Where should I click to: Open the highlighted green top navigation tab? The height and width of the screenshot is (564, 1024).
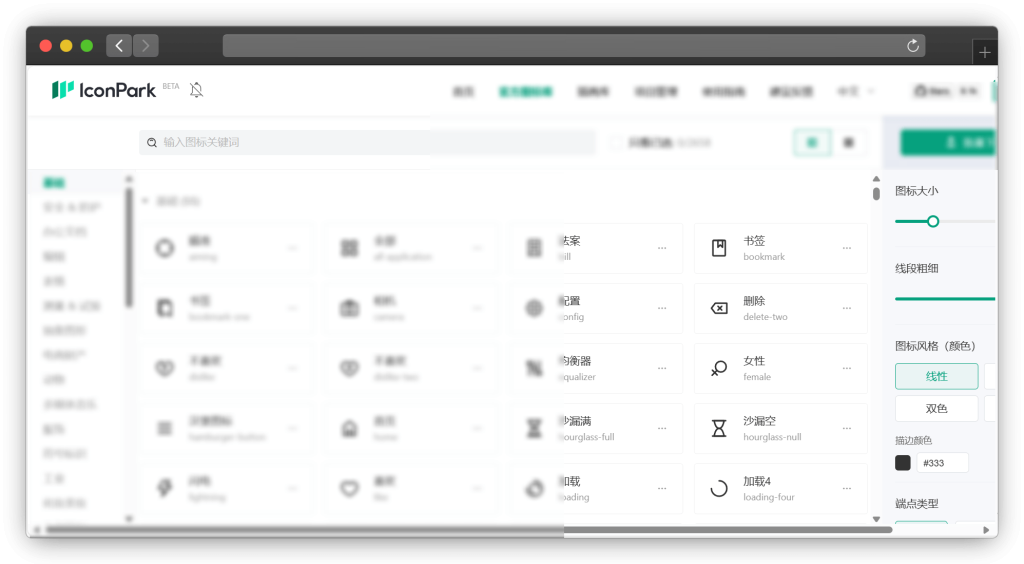525,91
